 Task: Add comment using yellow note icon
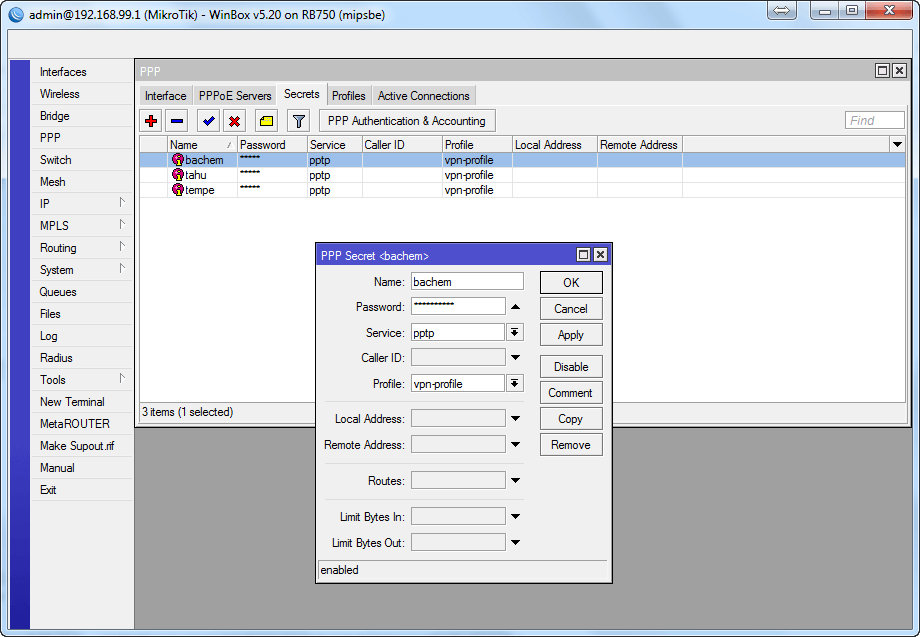(266, 121)
